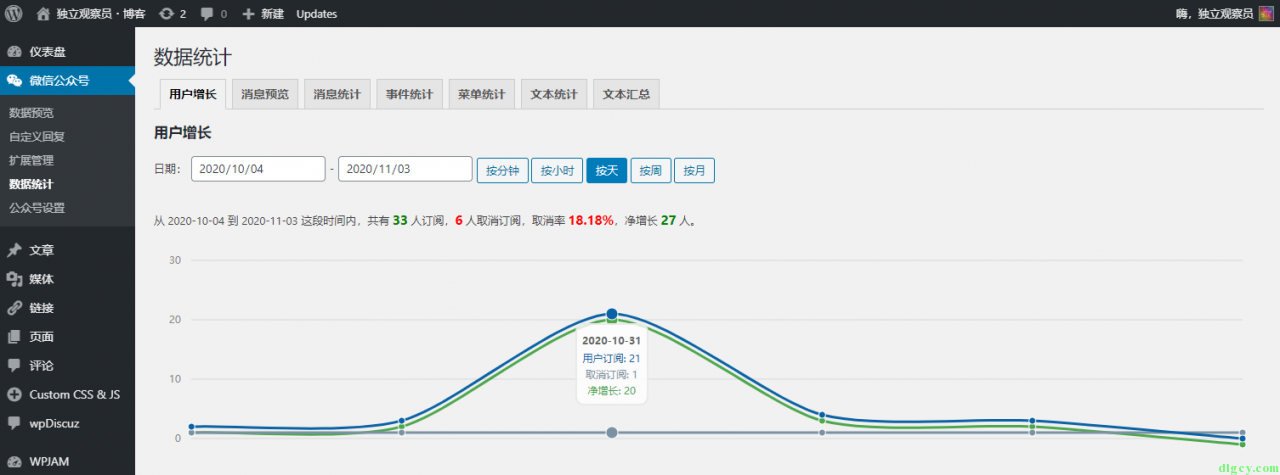Open the 媒体 menu

(x=67, y=279)
